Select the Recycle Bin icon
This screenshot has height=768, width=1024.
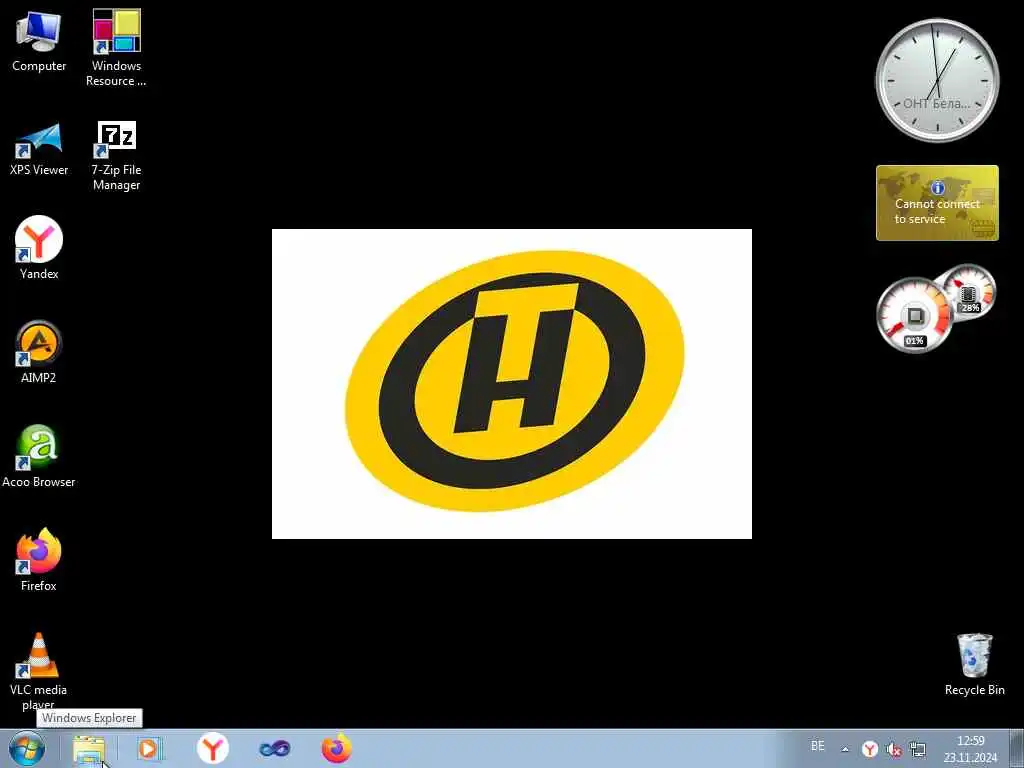[x=974, y=664]
